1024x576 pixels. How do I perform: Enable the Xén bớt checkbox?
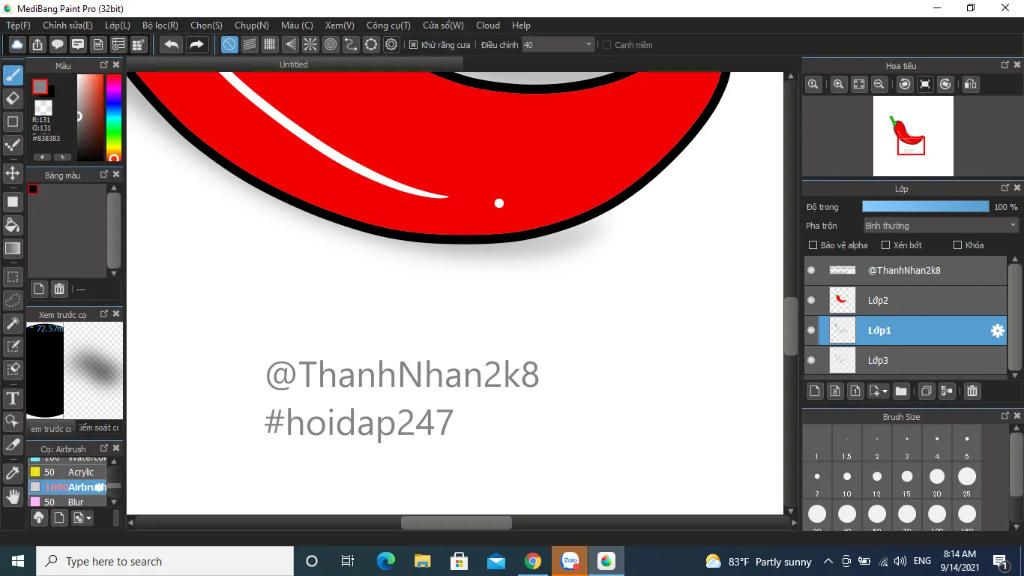(886, 245)
